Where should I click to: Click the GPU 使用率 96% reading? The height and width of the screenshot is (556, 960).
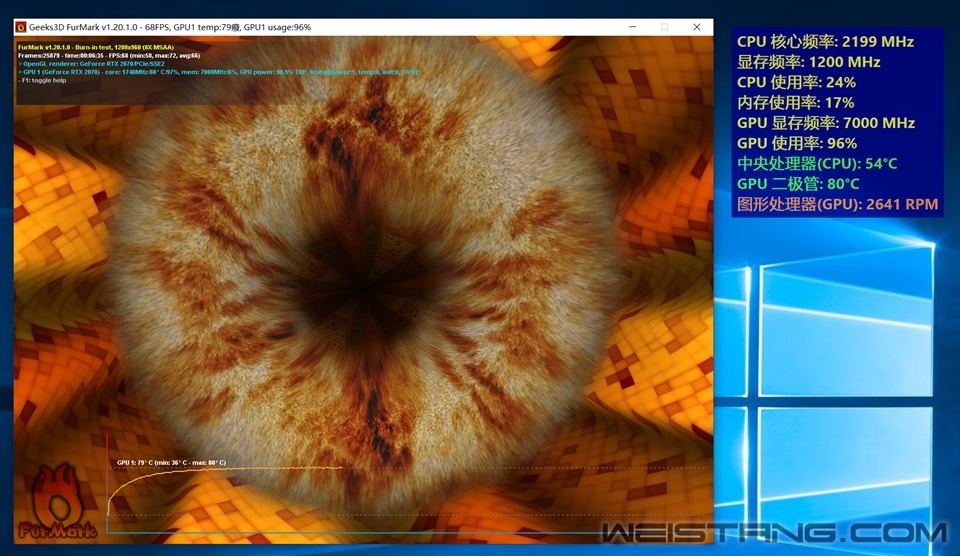coord(796,143)
